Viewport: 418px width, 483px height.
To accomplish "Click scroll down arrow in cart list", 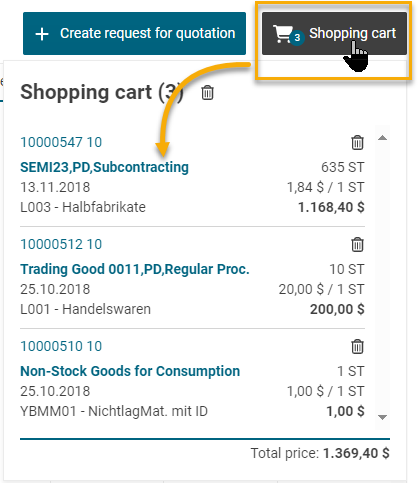I will pos(382,417).
